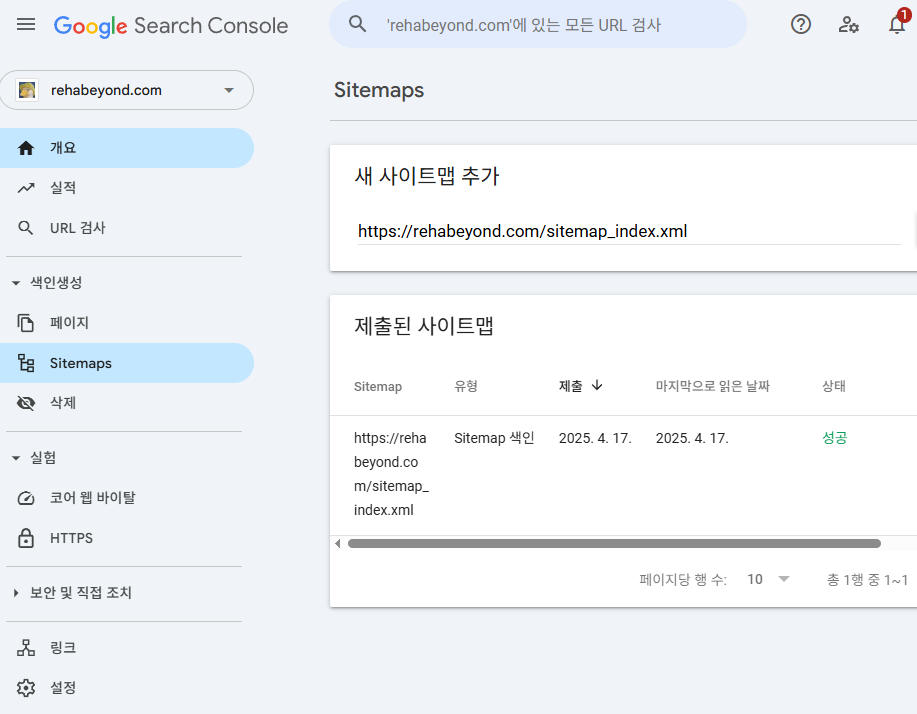Click the search magnifier icon in URL bar
Image resolution: width=917 pixels, height=714 pixels.
[357, 24]
